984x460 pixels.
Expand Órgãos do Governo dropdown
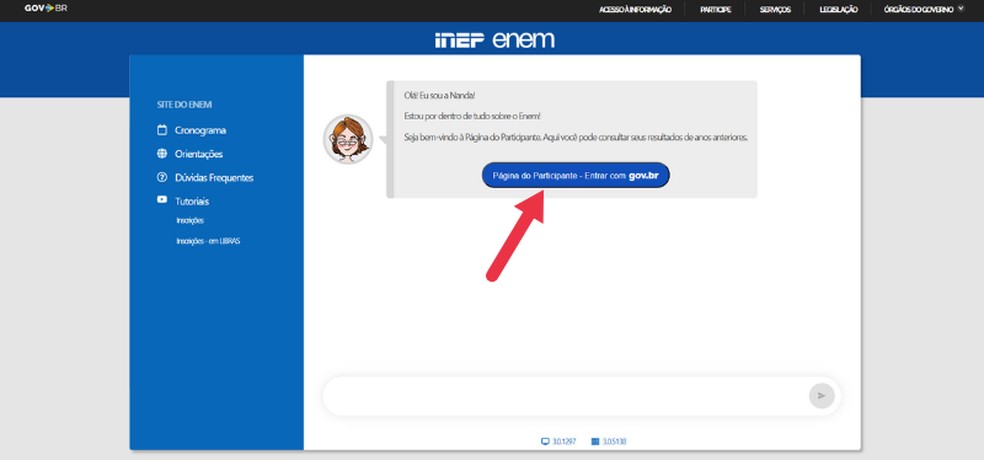[x=923, y=9]
